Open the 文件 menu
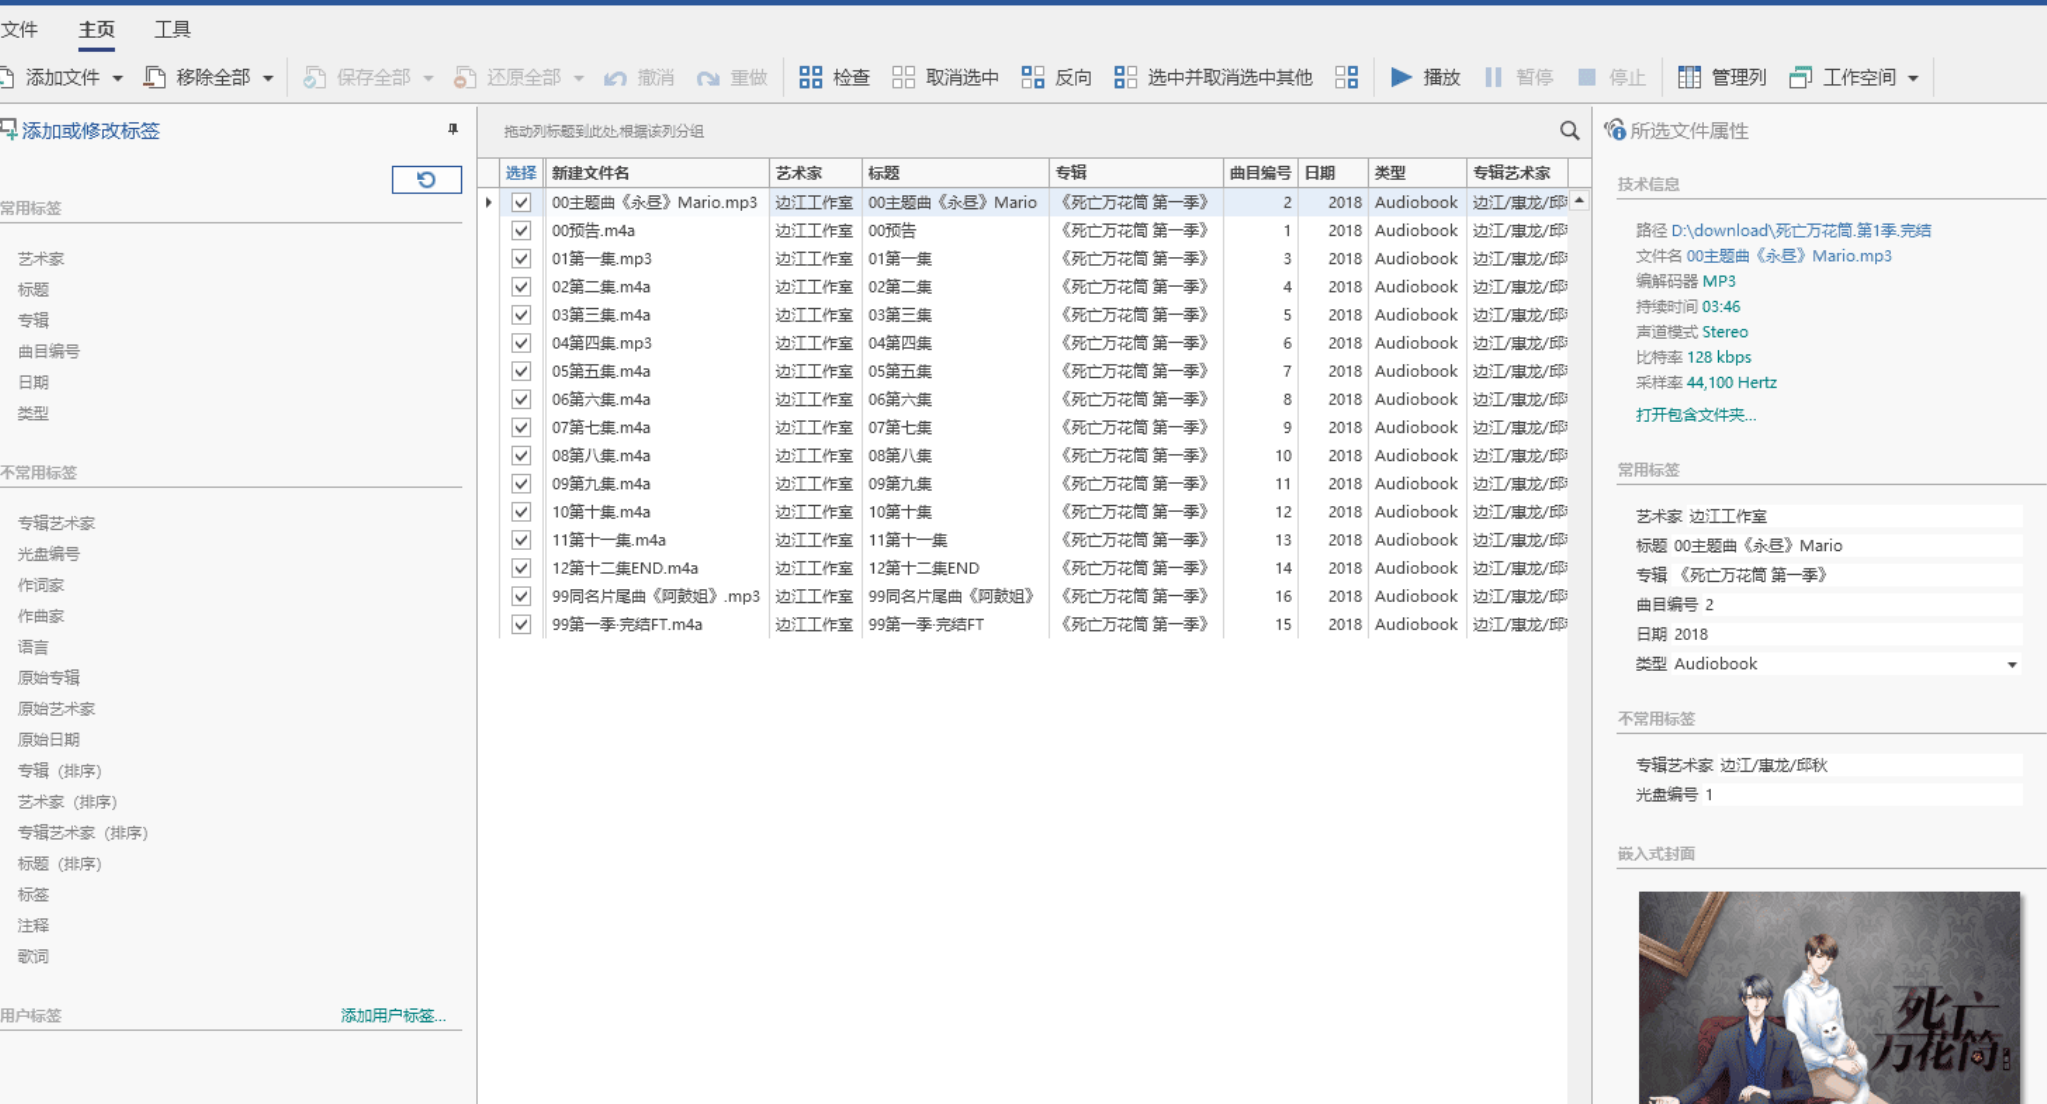This screenshot has width=2047, height=1104. (19, 29)
